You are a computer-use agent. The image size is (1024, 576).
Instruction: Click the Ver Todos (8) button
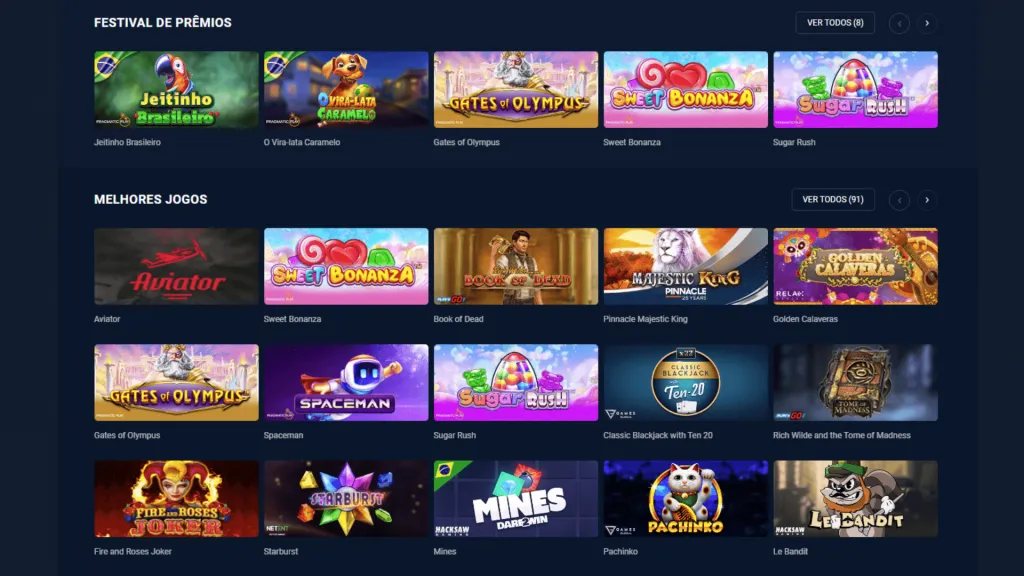tap(835, 23)
